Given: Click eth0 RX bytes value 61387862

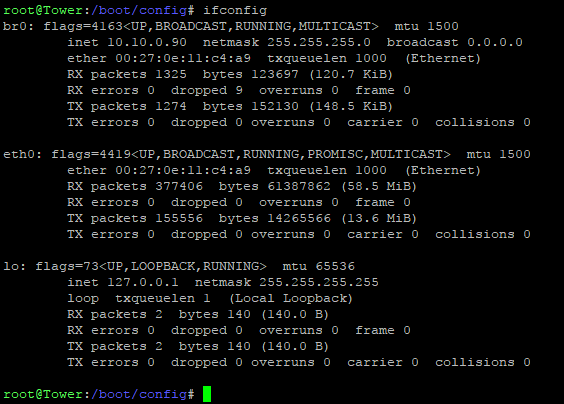Looking at the screenshot, I should tap(299, 186).
